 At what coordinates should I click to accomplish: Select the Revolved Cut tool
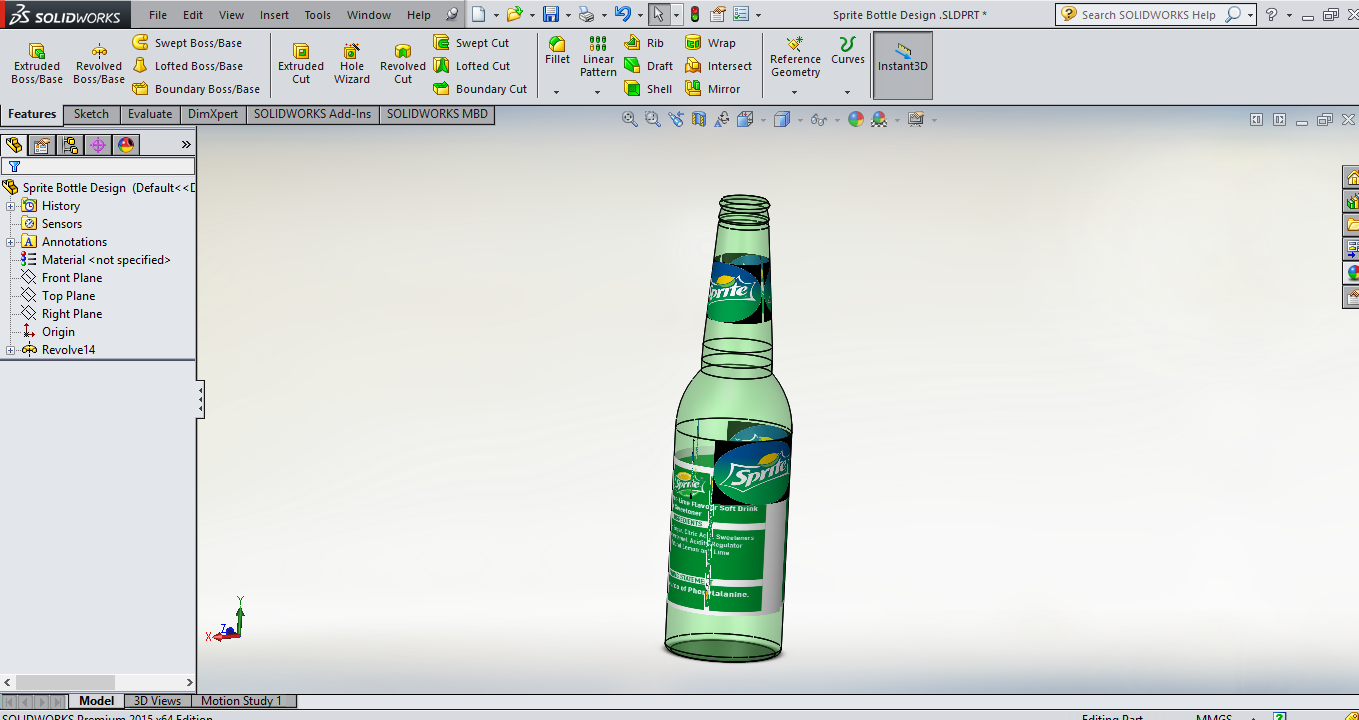[x=403, y=64]
